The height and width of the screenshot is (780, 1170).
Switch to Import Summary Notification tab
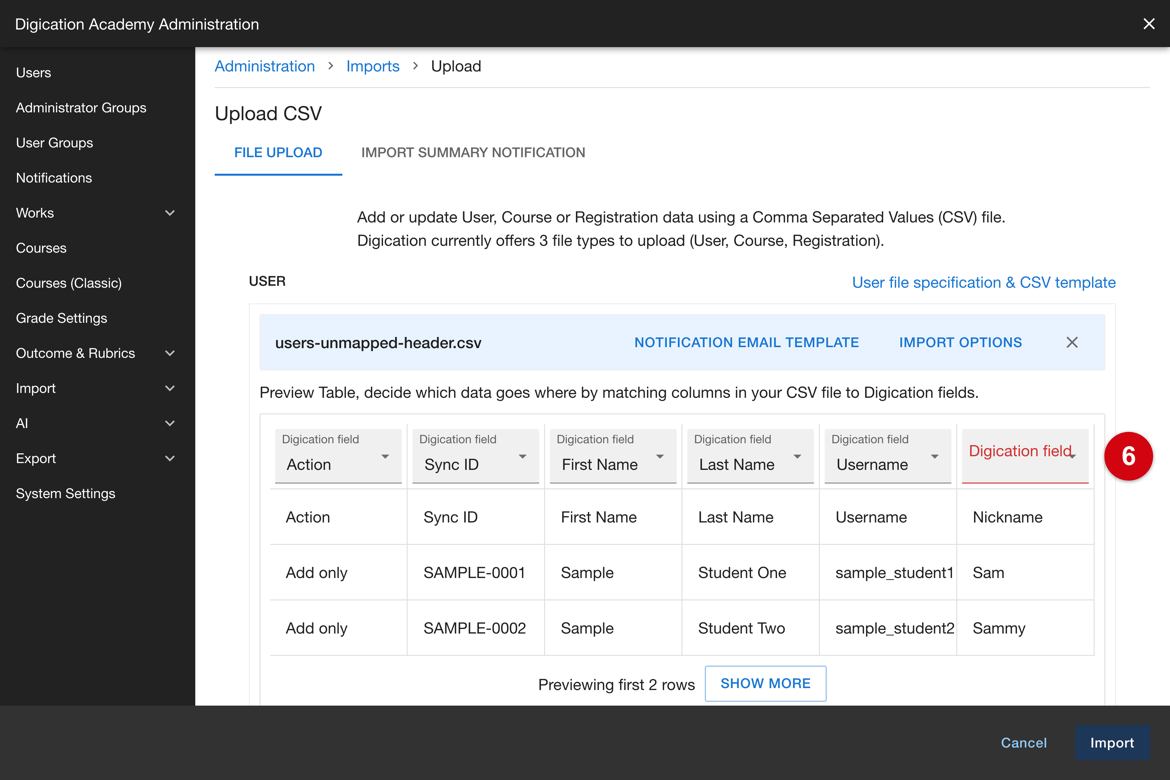point(473,152)
